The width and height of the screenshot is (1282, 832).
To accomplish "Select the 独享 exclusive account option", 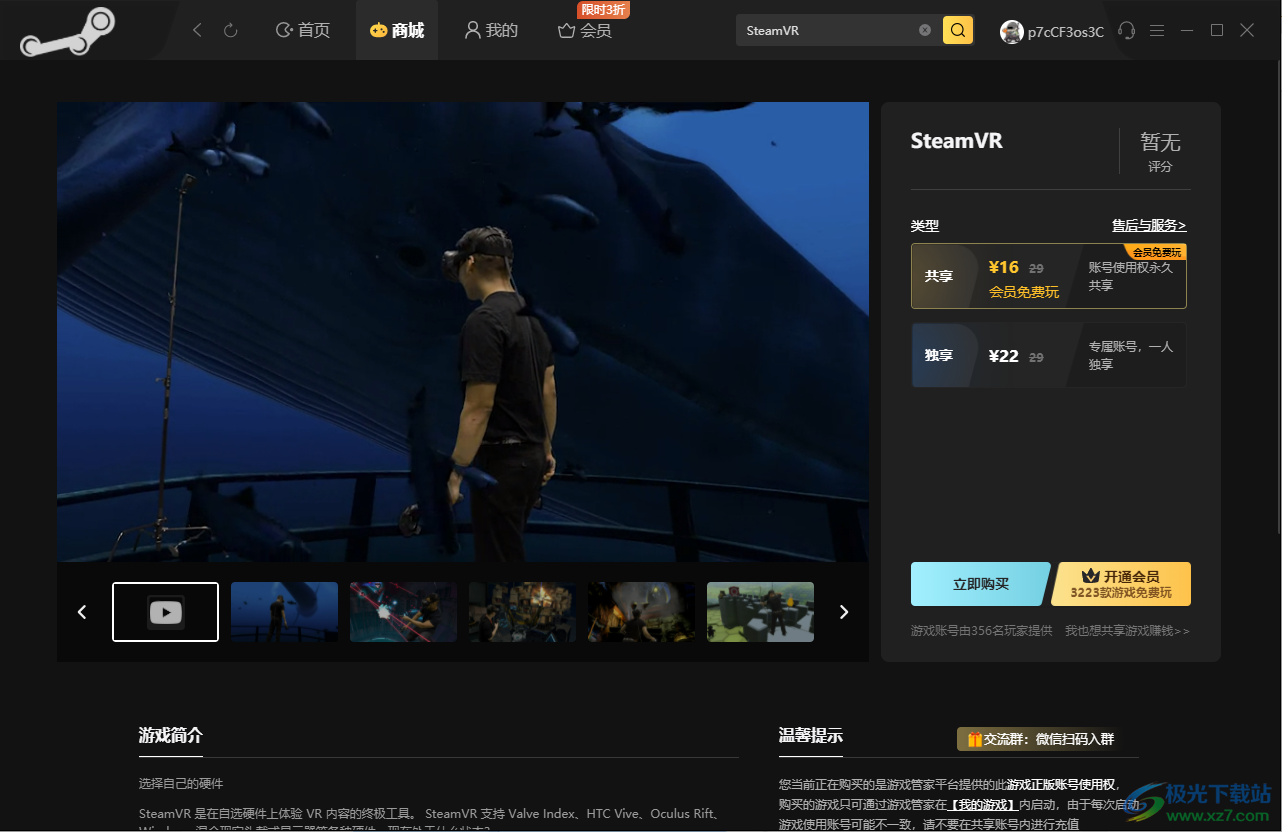I will point(1049,355).
